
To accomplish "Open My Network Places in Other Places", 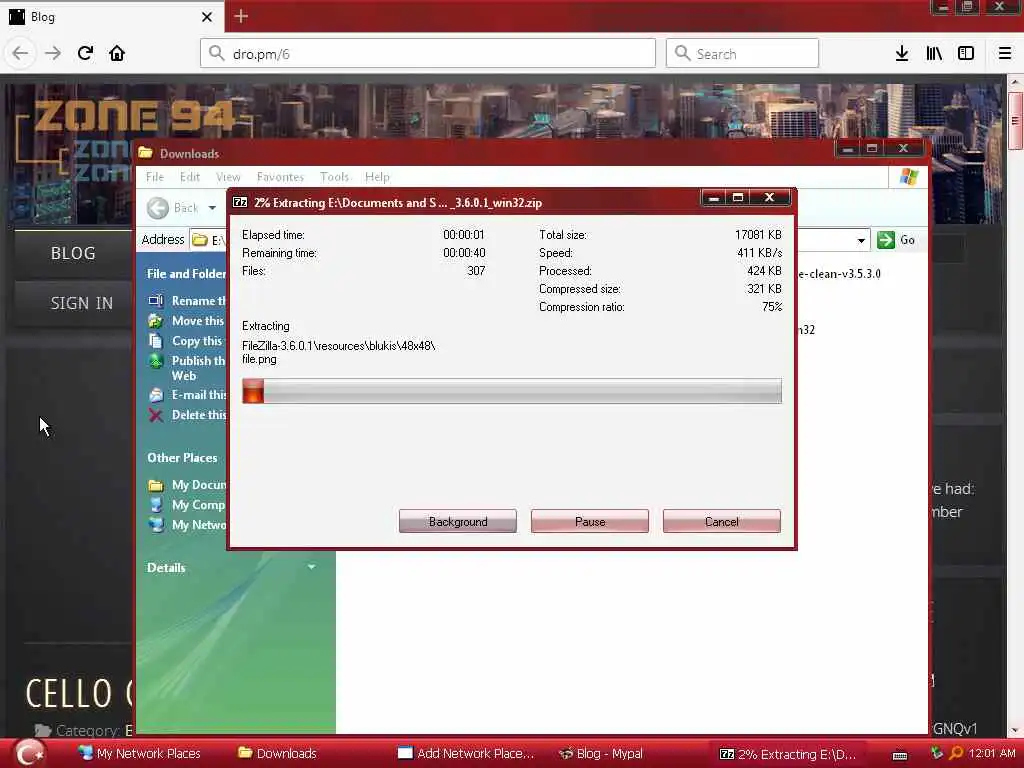I will pyautogui.click(x=187, y=525).
